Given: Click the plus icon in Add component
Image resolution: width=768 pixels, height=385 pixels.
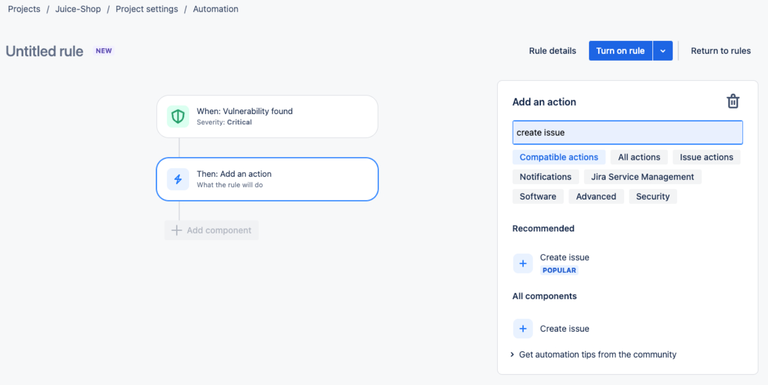Looking at the screenshot, I should pos(176,230).
